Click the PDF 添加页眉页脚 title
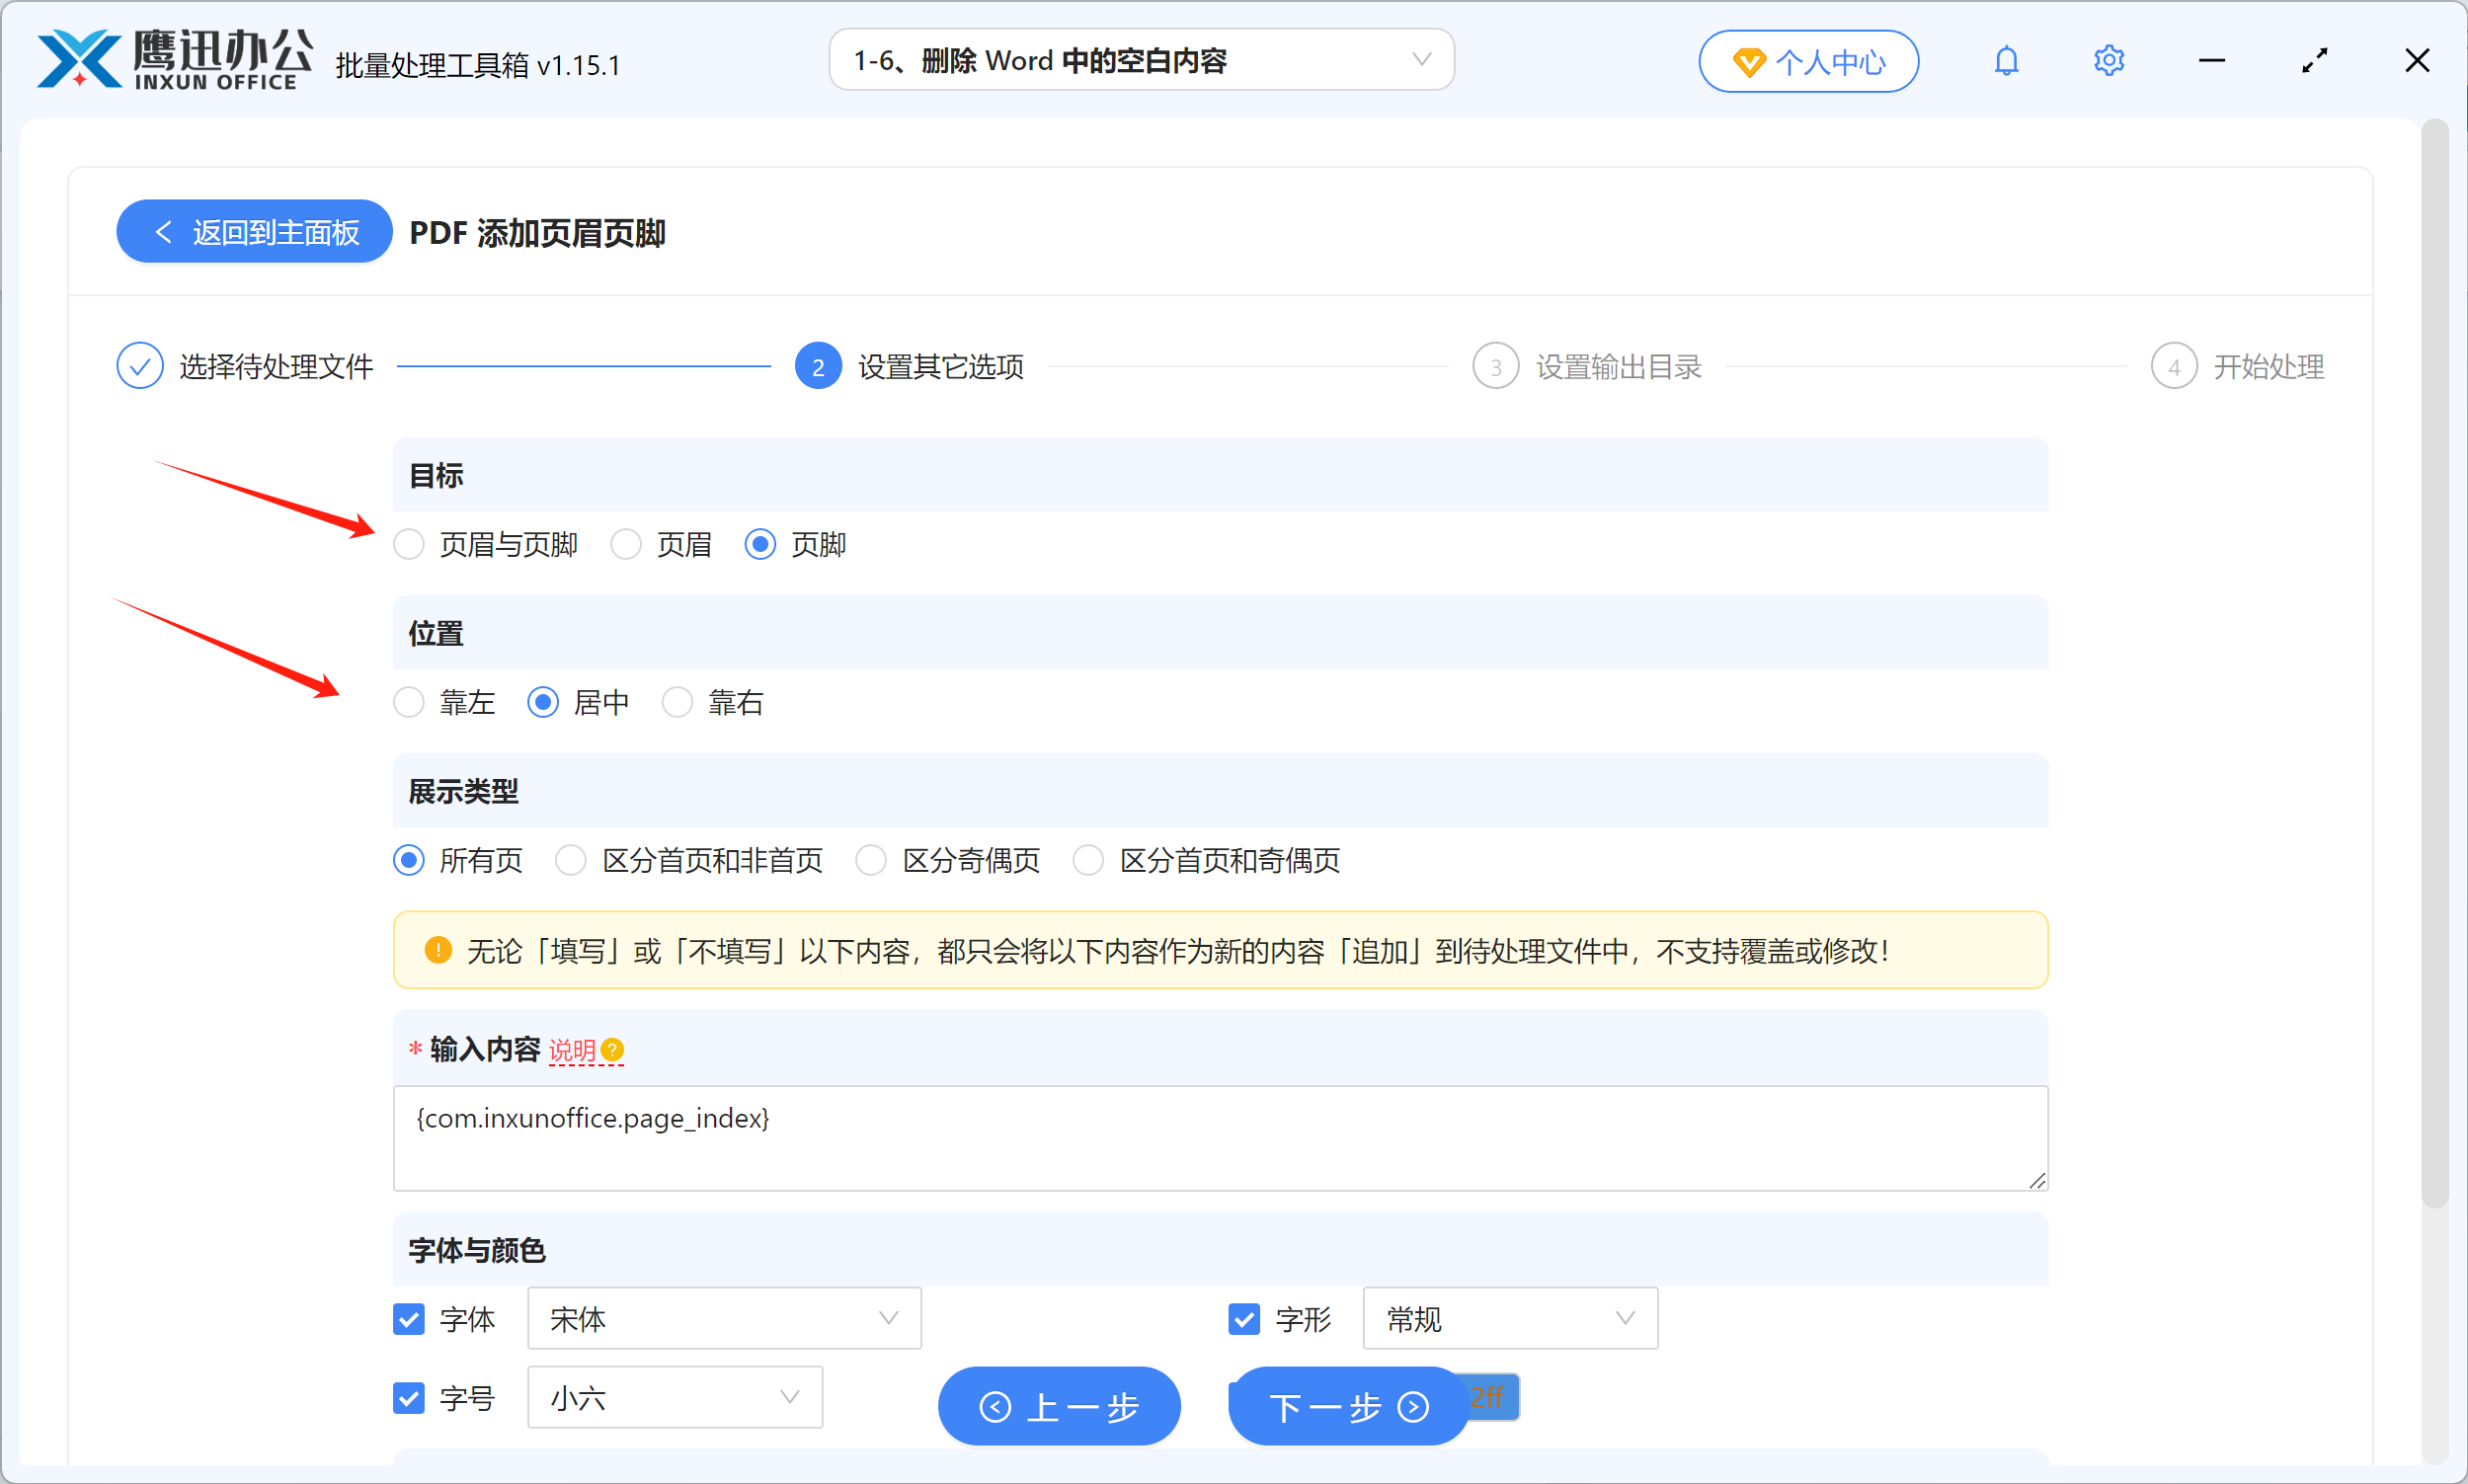2468x1484 pixels. point(538,233)
